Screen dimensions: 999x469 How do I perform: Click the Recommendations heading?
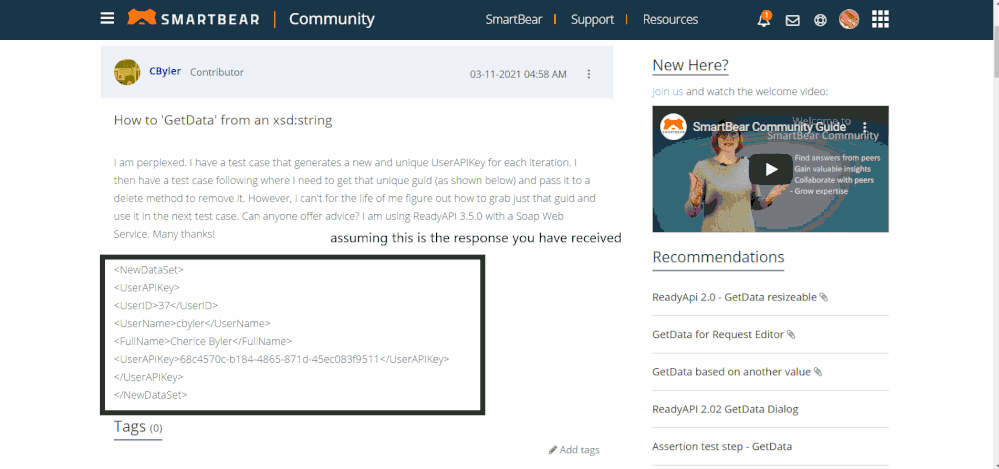[x=718, y=257]
